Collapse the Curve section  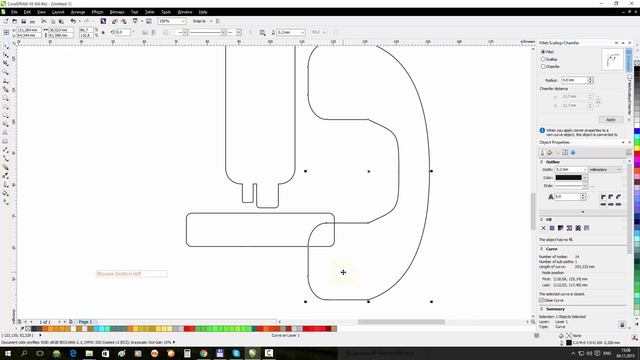tap(542, 249)
